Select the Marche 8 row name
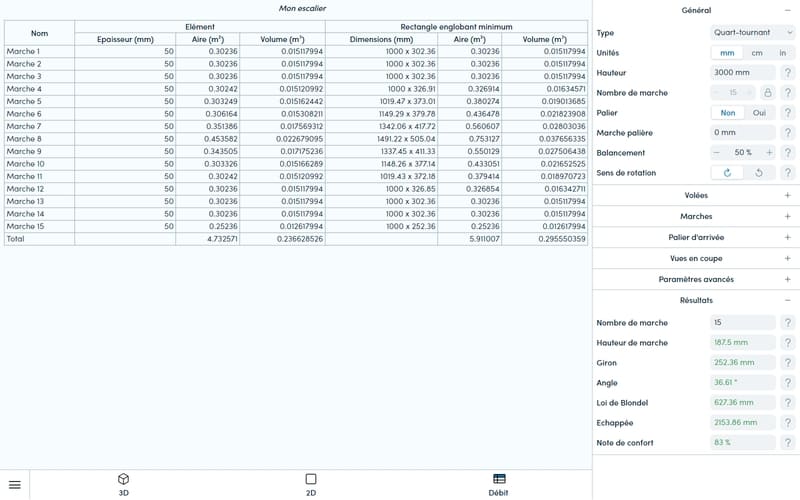800x500 pixels. coord(24,139)
